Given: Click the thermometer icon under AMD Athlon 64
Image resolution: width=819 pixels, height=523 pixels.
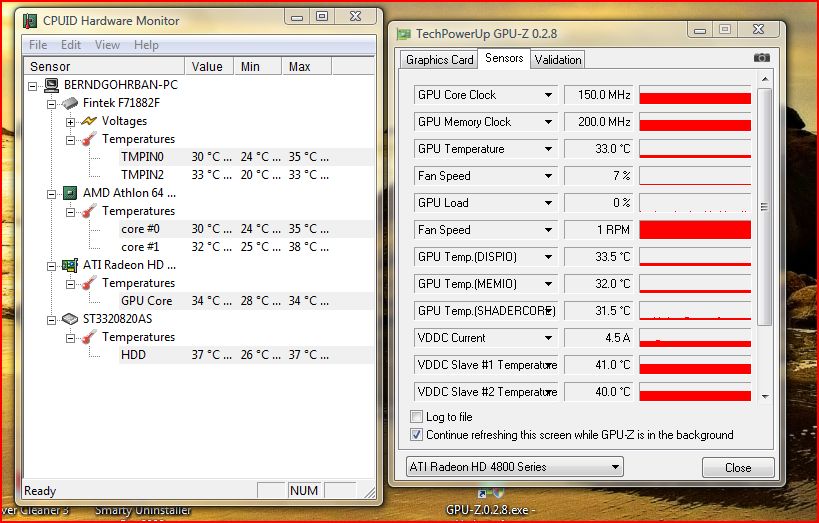Looking at the screenshot, I should click(x=89, y=211).
